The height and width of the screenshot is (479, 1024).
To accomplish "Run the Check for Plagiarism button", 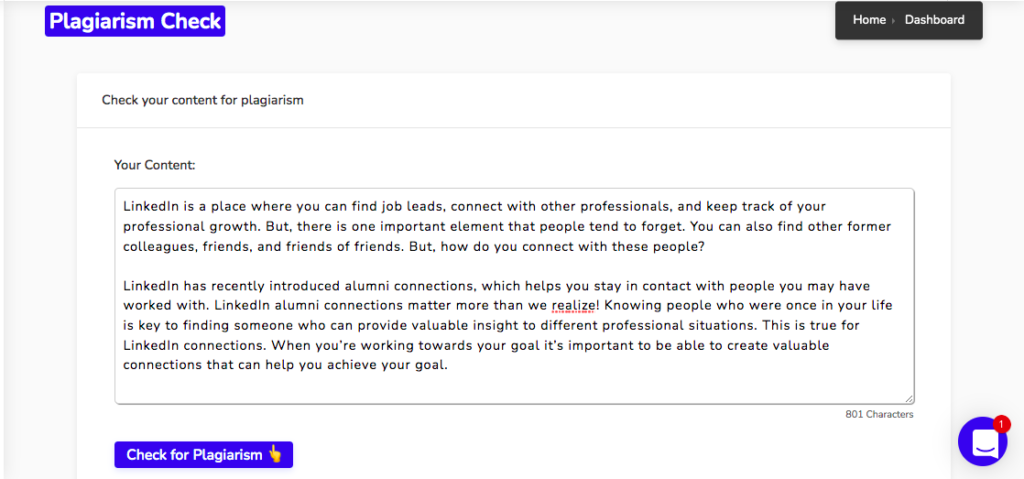I will [x=204, y=455].
